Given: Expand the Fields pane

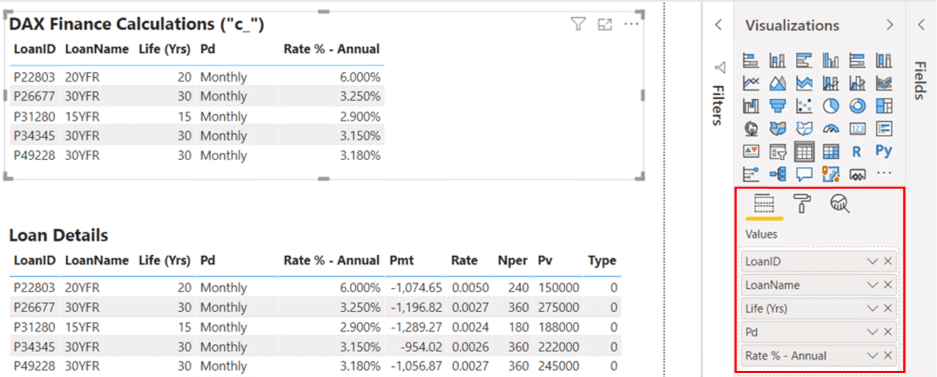Looking at the screenshot, I should click(921, 25).
